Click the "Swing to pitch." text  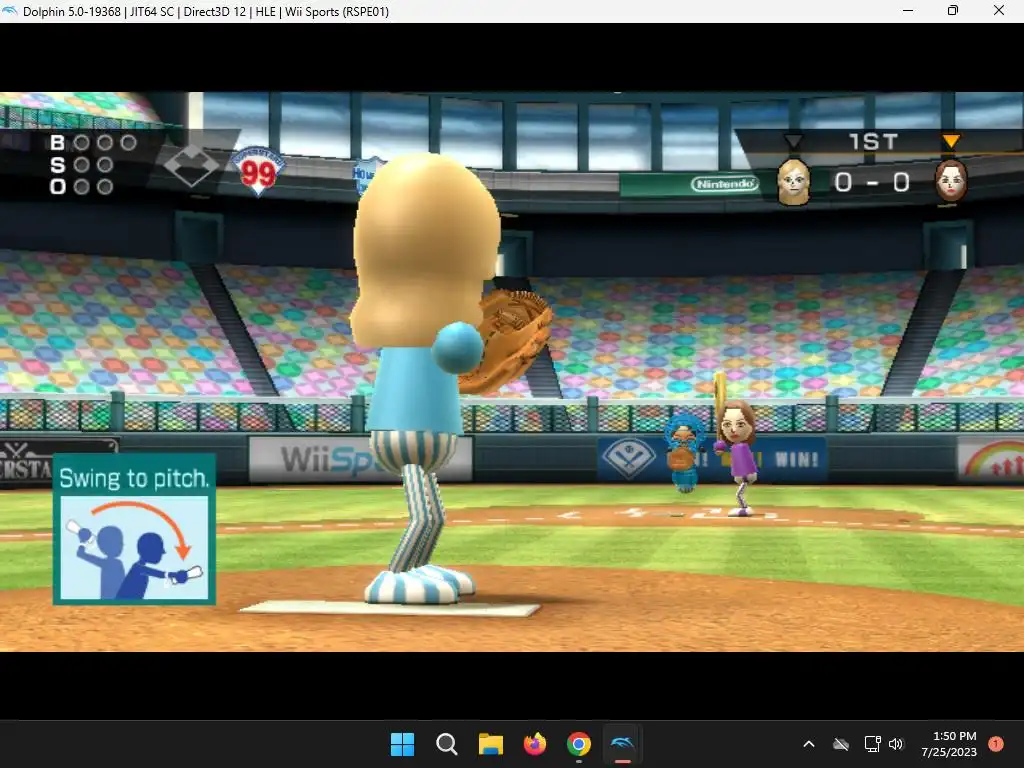135,478
